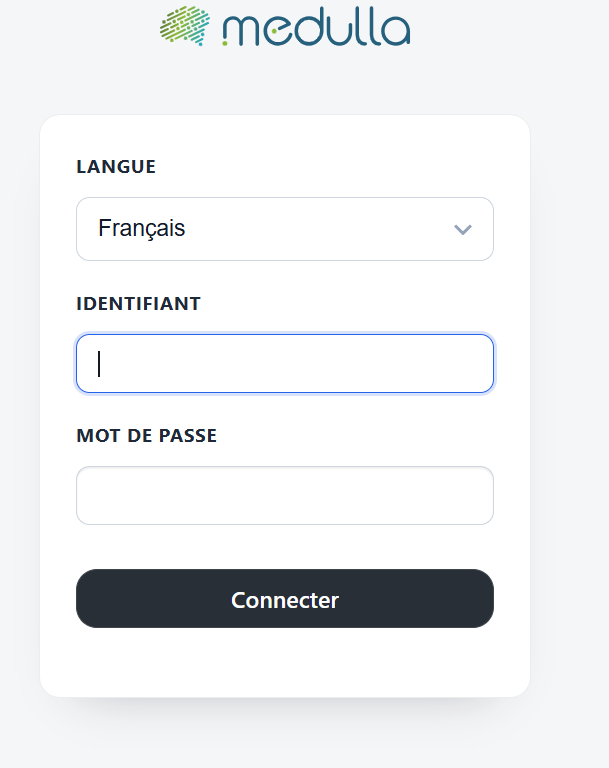Click empty card area below Connecter button
The image size is (609, 768).
pos(284,662)
